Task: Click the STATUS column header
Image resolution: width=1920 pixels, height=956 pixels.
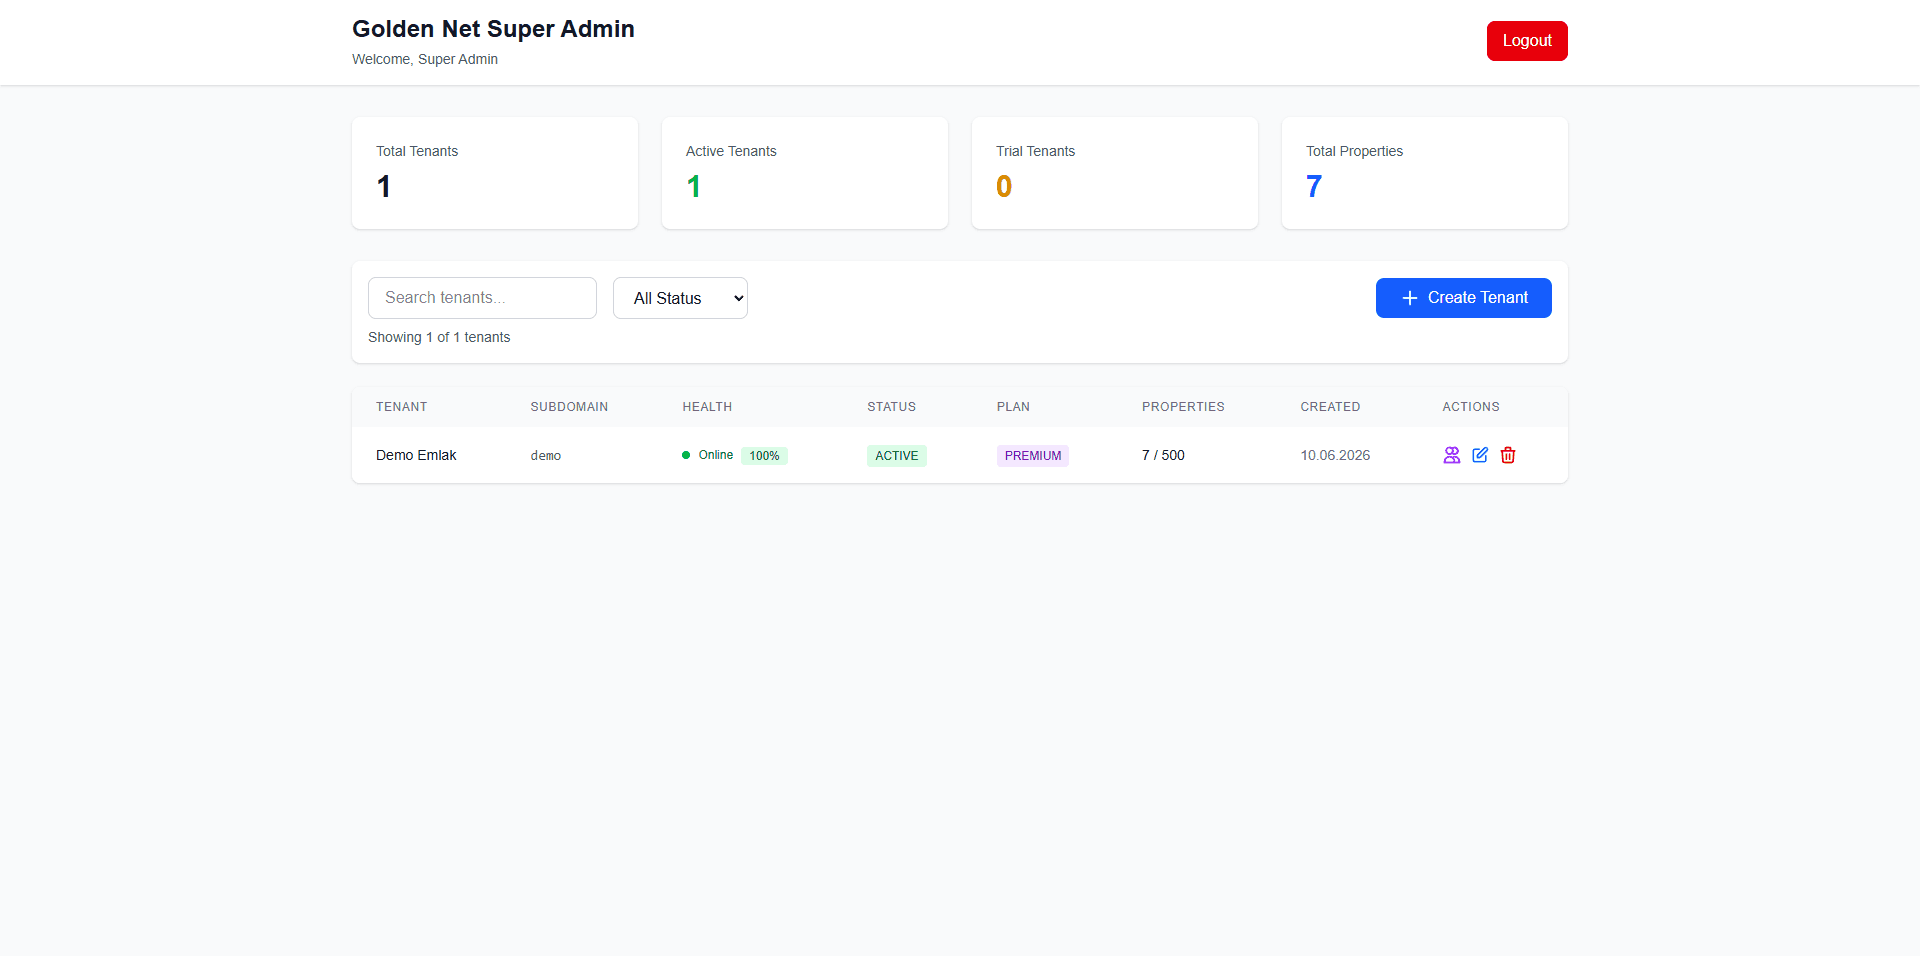Action: click(891, 407)
